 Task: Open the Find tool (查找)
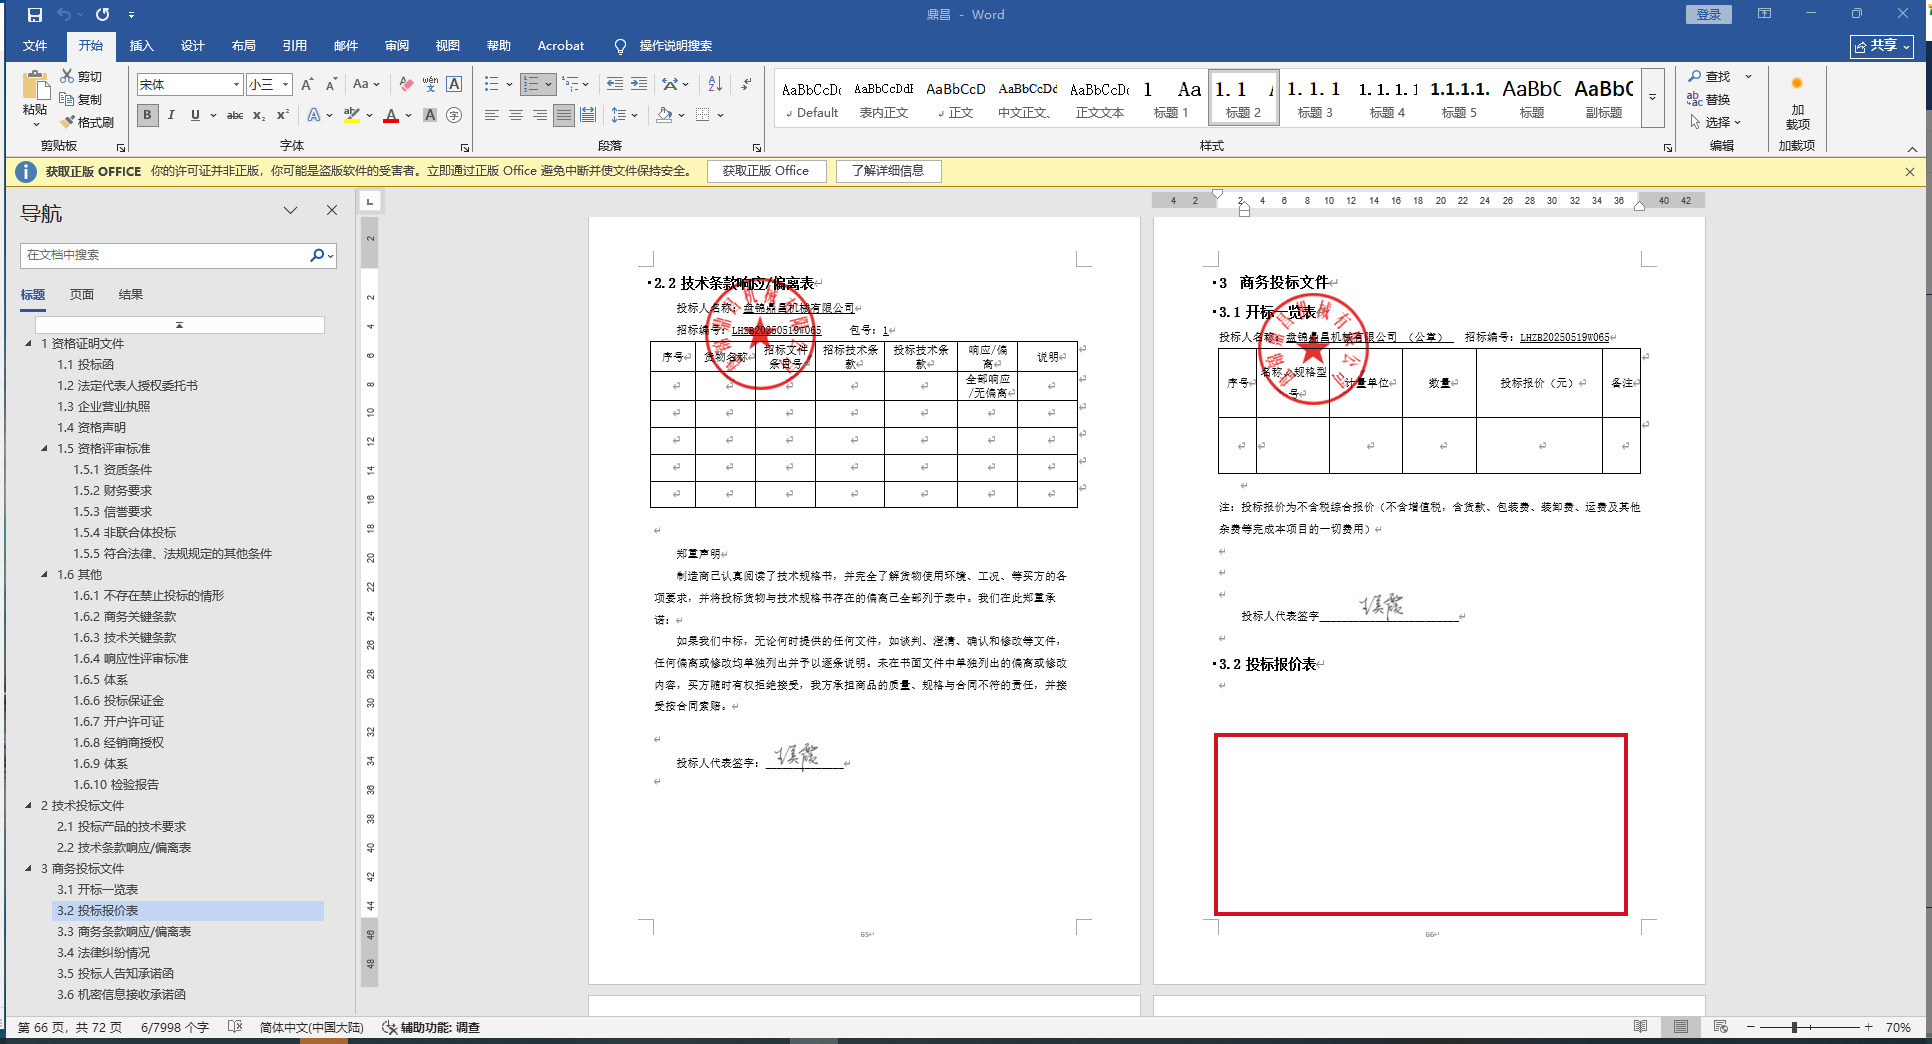point(1710,76)
